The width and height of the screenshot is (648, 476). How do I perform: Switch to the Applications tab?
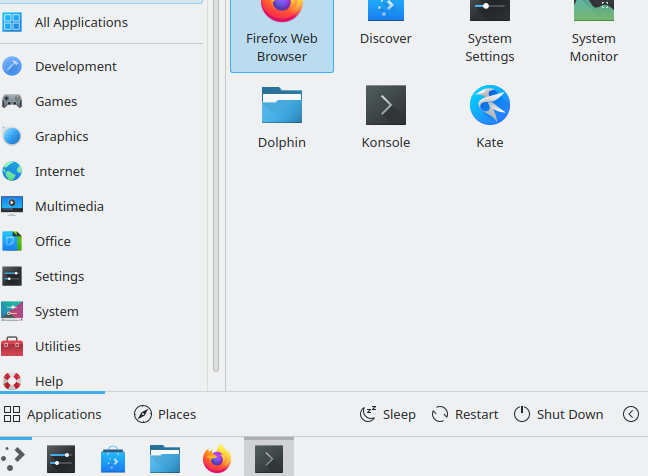(52, 414)
